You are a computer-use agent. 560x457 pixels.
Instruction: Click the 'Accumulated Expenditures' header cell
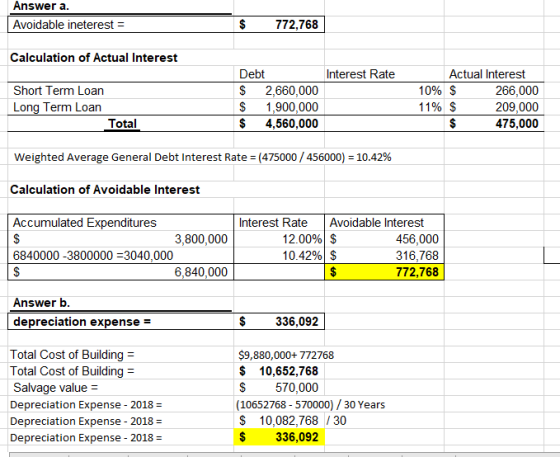point(121,223)
